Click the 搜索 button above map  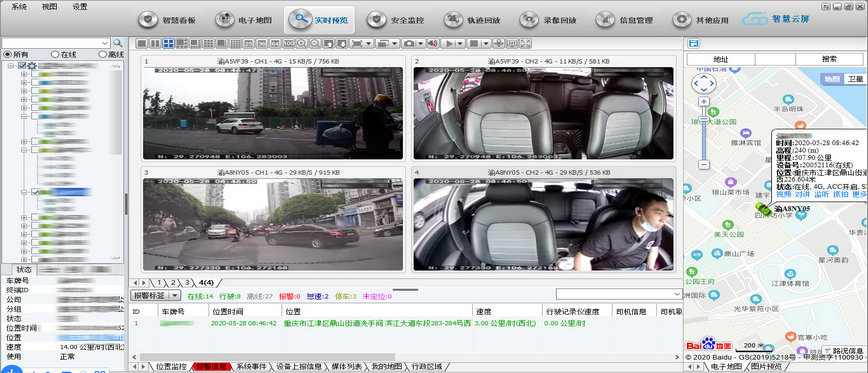click(829, 59)
